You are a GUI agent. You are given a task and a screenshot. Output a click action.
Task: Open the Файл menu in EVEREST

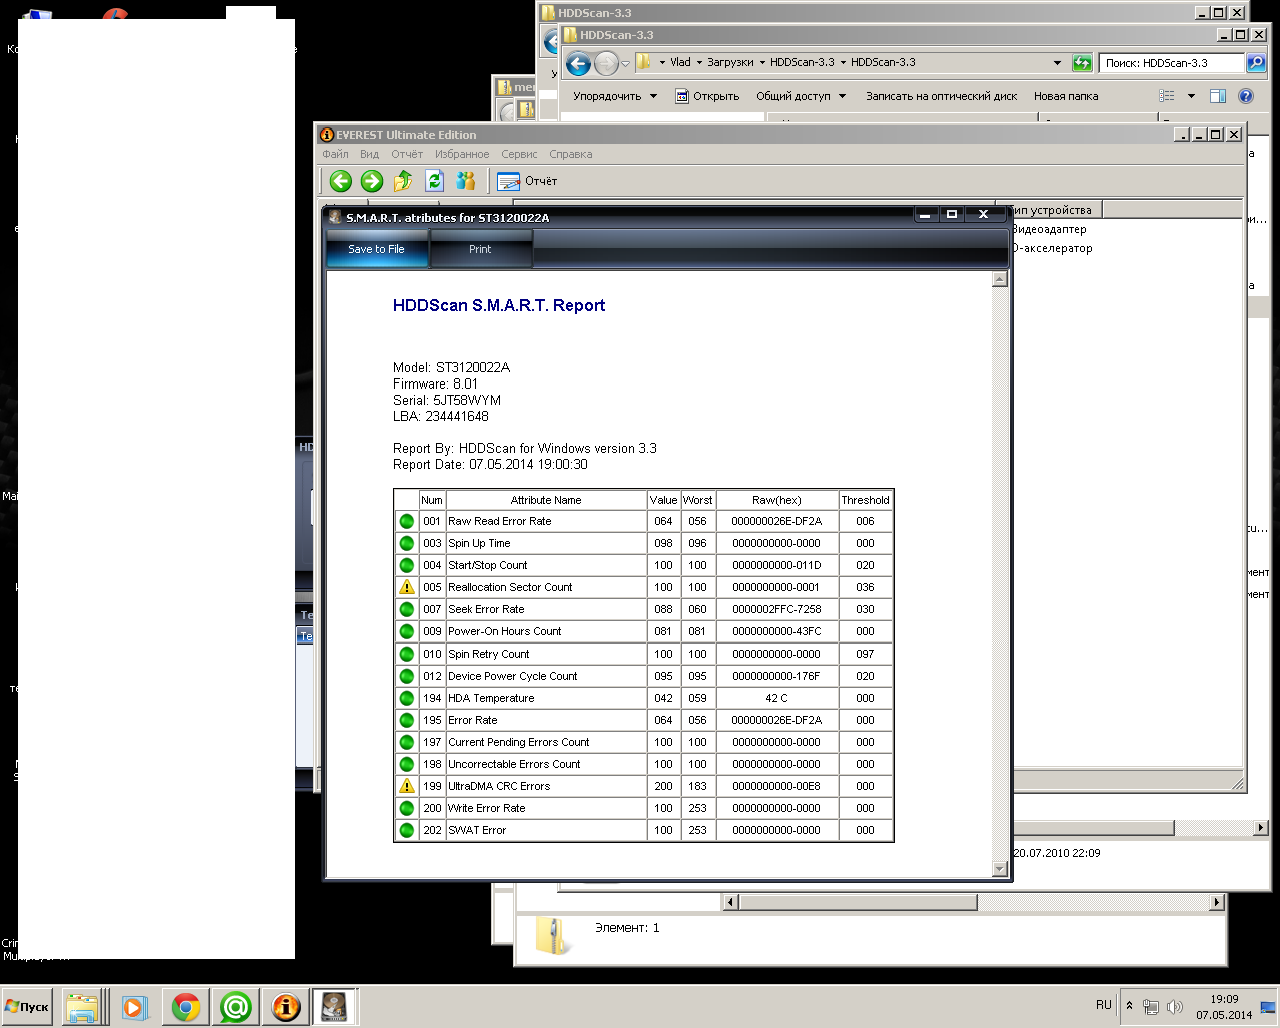click(x=335, y=154)
